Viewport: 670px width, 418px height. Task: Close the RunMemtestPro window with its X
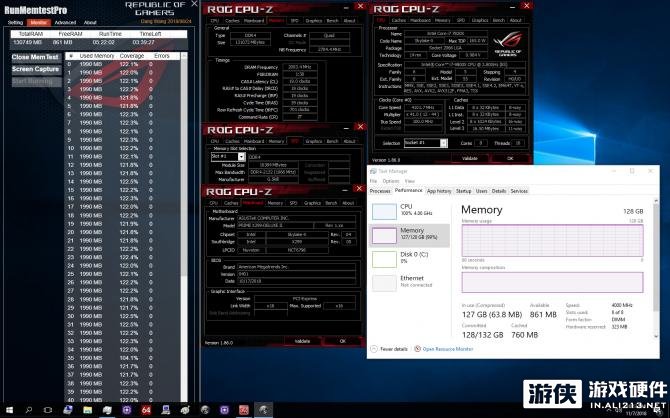[x=194, y=4]
